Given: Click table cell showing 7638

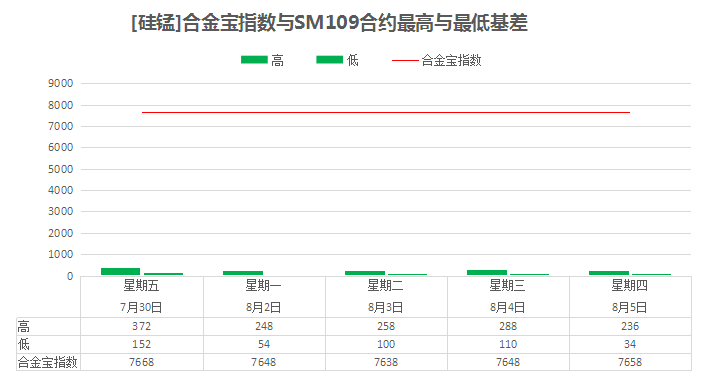Looking at the screenshot, I should 386,362.
